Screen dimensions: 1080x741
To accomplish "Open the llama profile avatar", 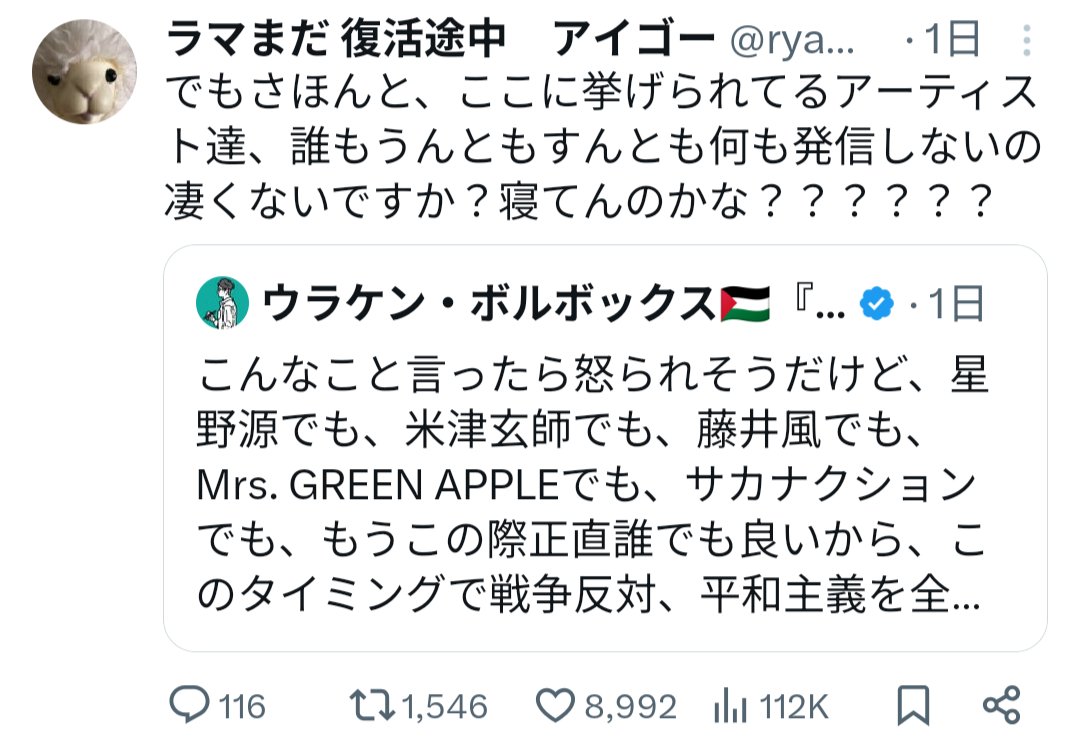I will (x=84, y=72).
